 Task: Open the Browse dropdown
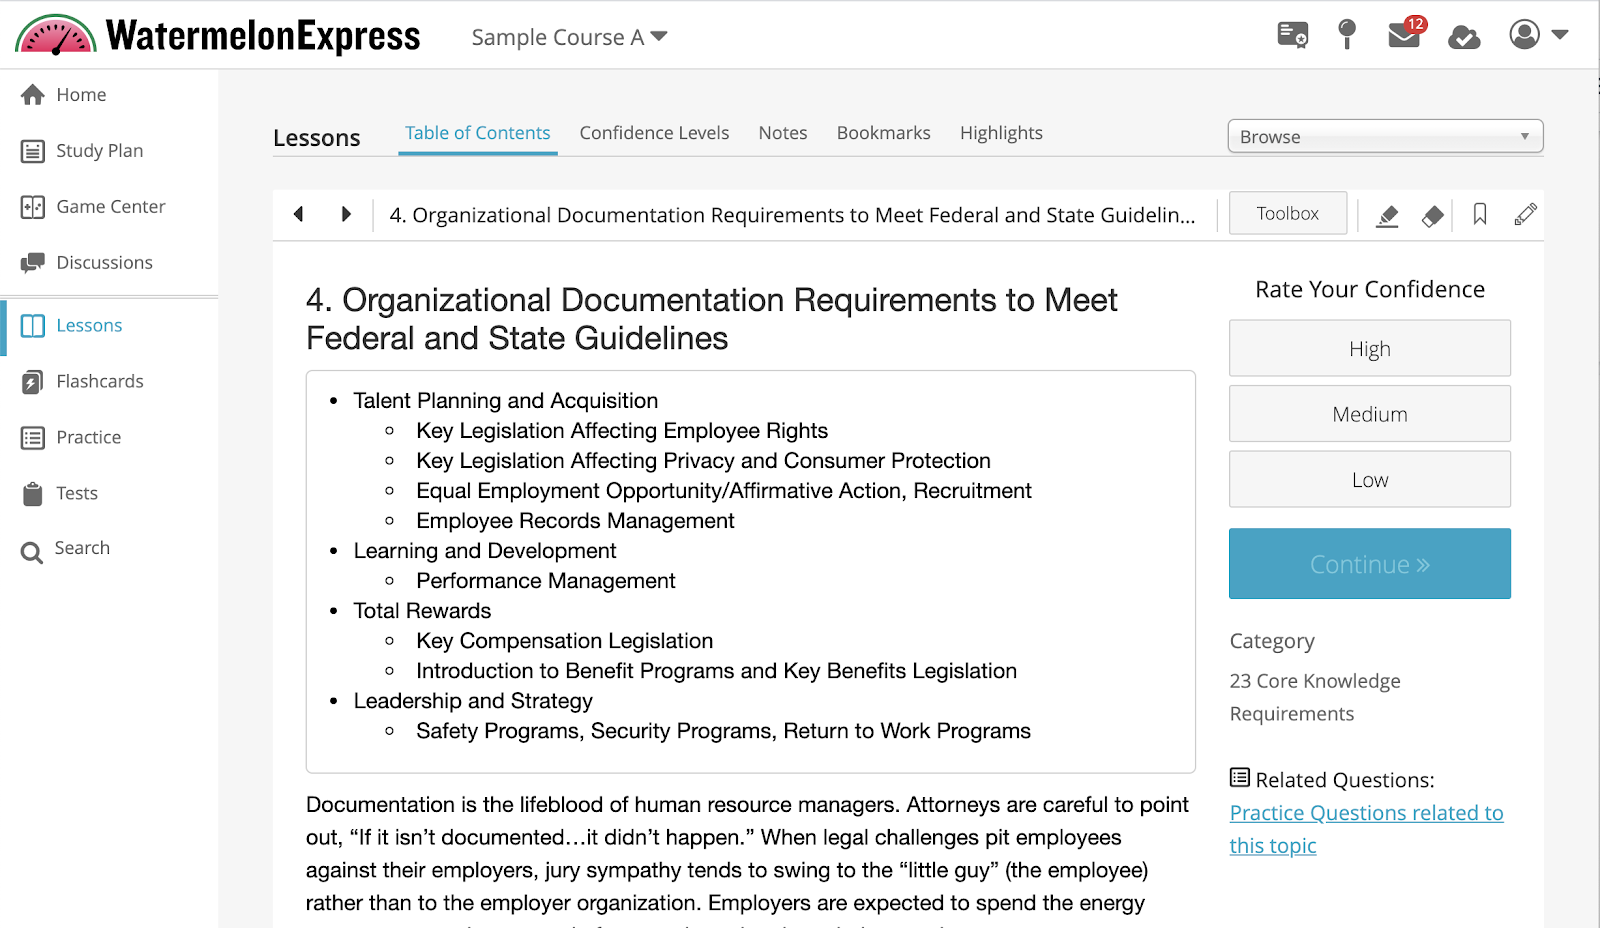click(1385, 137)
